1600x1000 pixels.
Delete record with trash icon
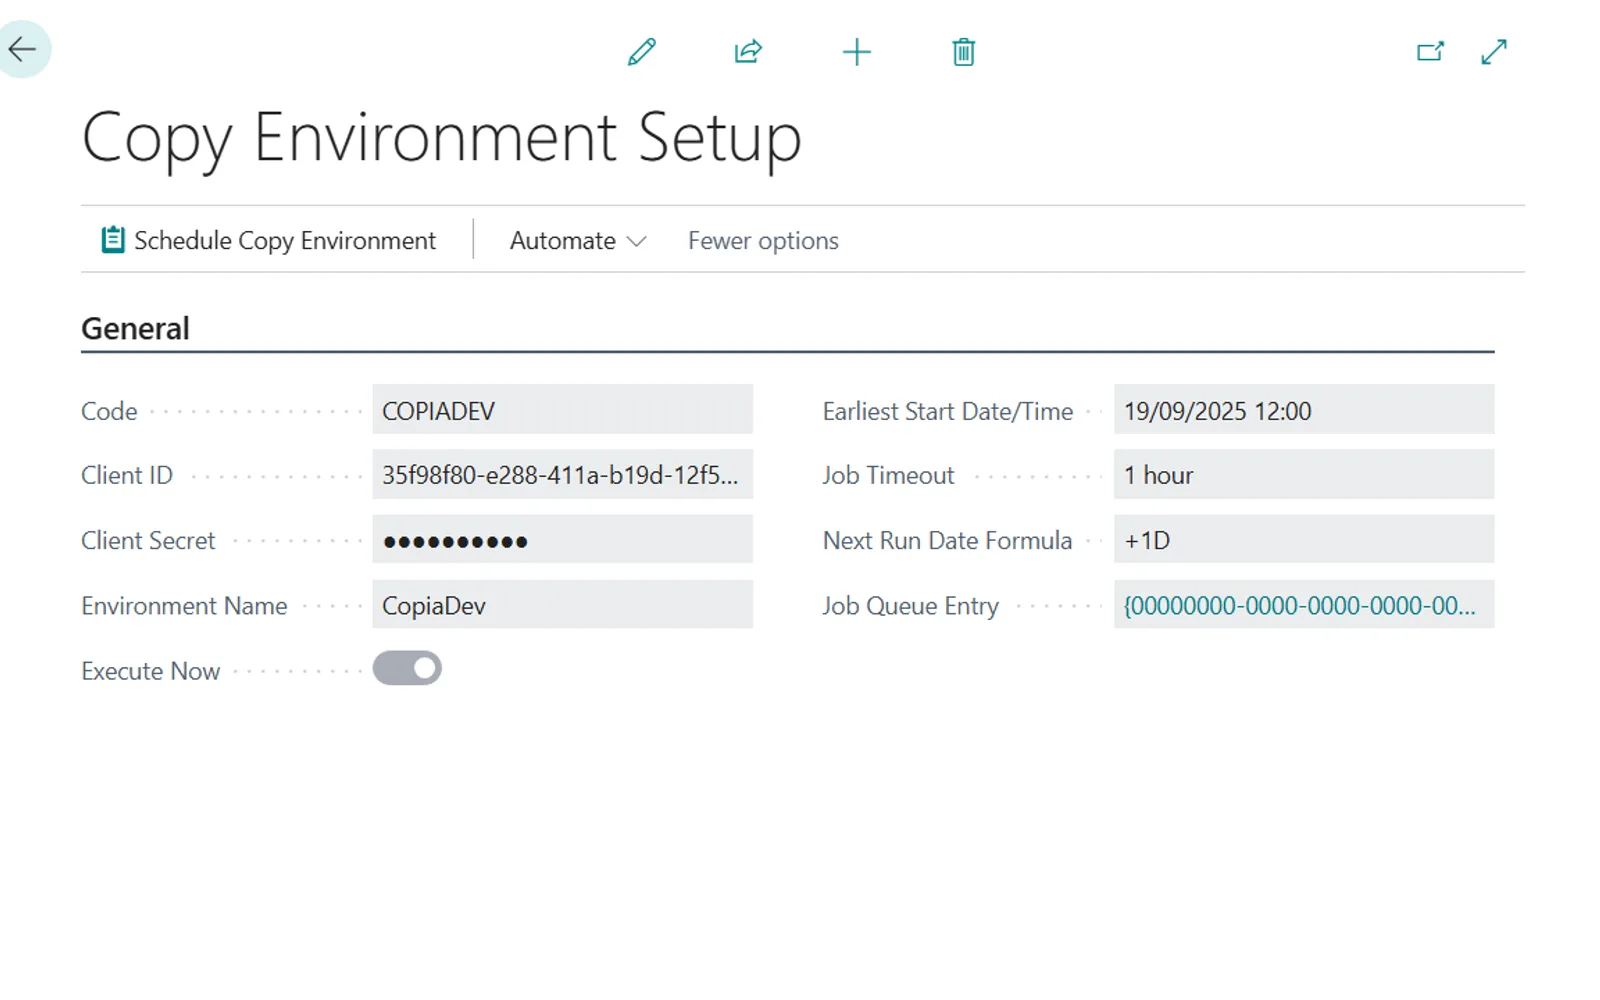click(963, 52)
